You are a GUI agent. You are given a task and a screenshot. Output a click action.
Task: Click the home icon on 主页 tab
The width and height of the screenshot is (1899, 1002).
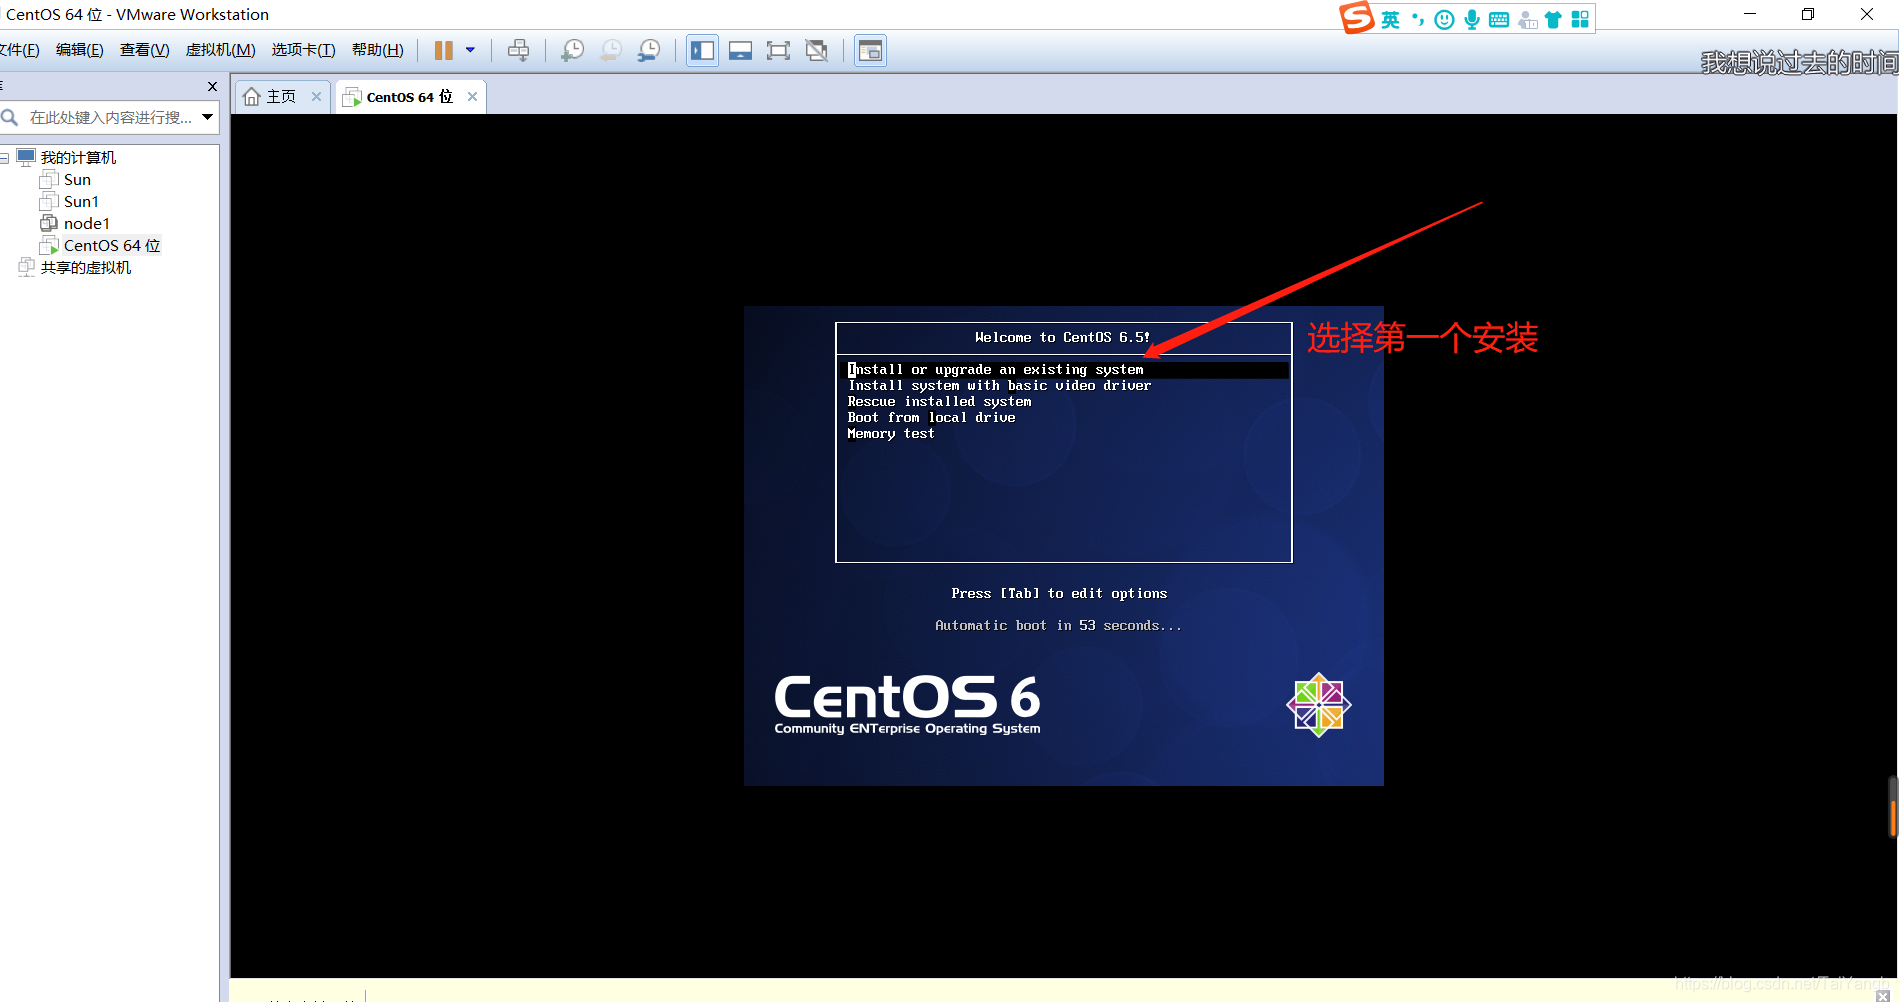252,97
